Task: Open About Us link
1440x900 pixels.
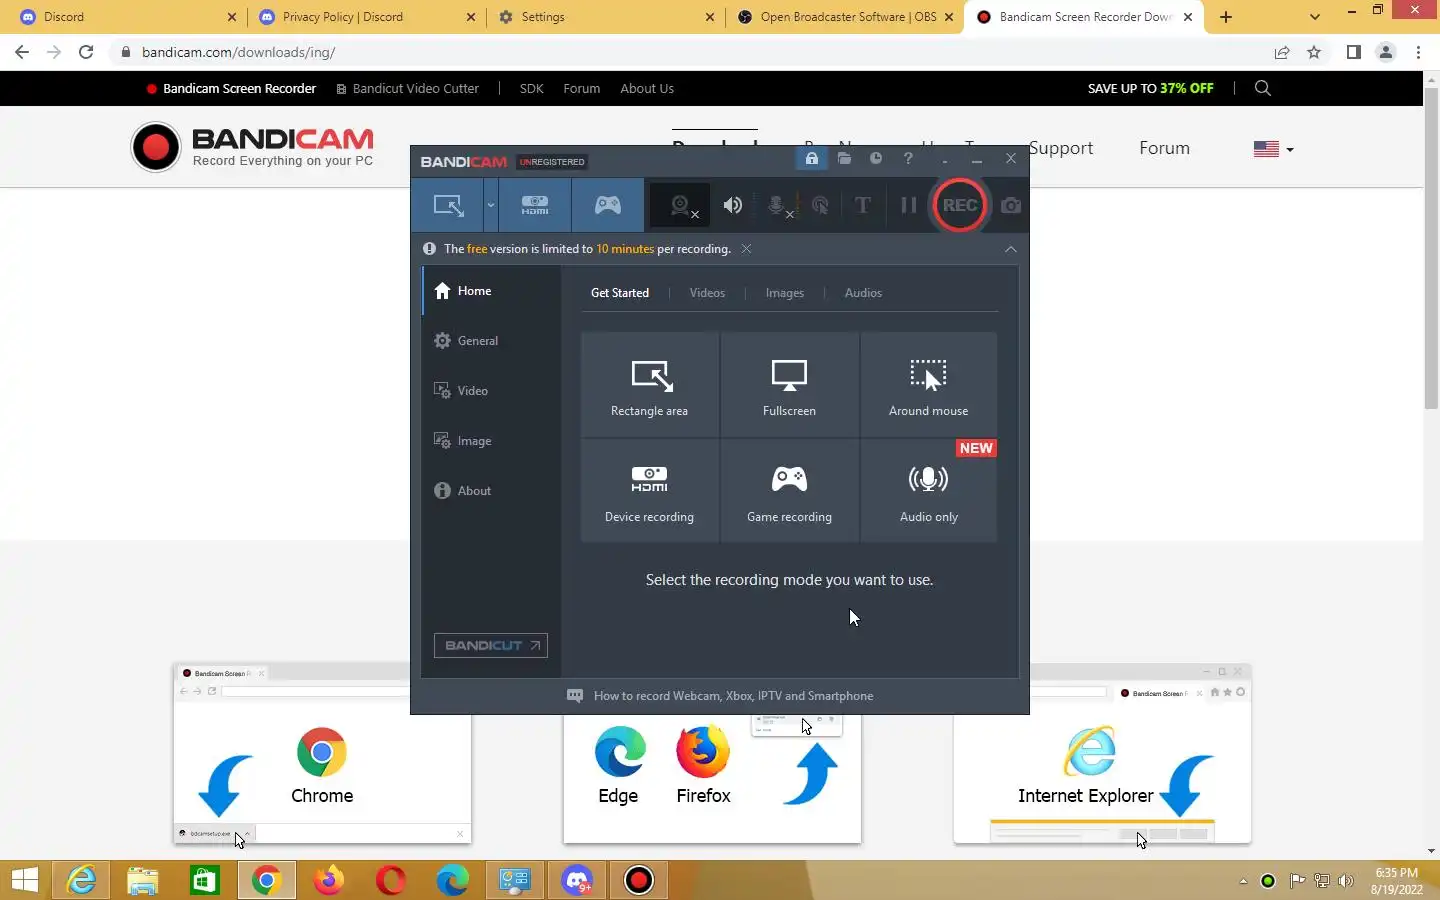Action: coord(647,88)
